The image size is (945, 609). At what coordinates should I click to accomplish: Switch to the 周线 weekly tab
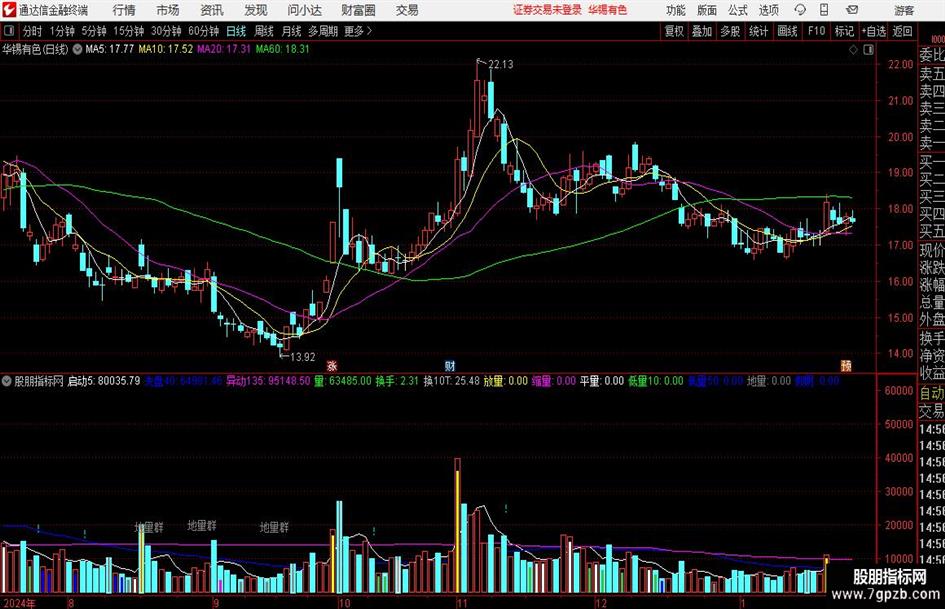point(264,31)
